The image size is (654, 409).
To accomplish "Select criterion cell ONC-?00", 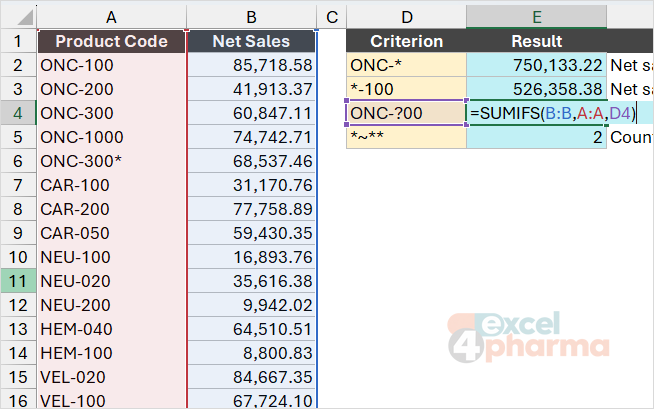I will click(407, 113).
